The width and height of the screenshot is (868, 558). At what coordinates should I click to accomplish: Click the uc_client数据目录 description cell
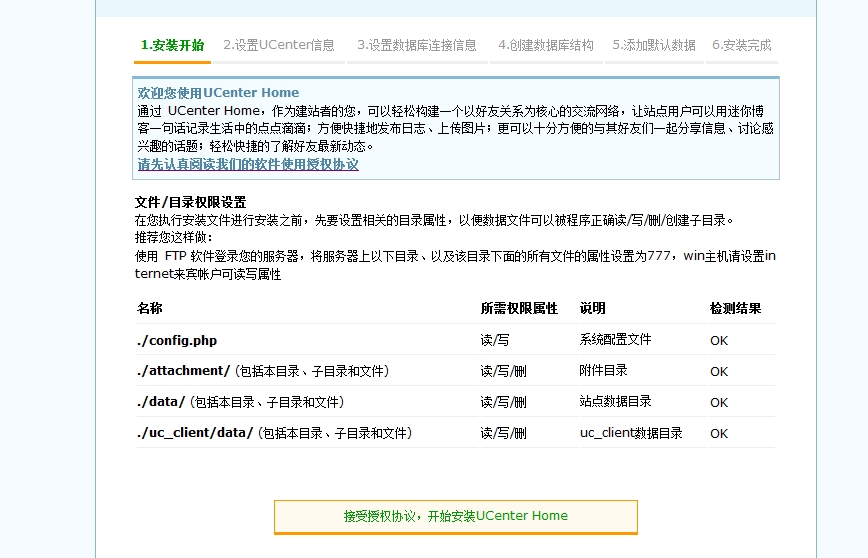pyautogui.click(x=631, y=433)
